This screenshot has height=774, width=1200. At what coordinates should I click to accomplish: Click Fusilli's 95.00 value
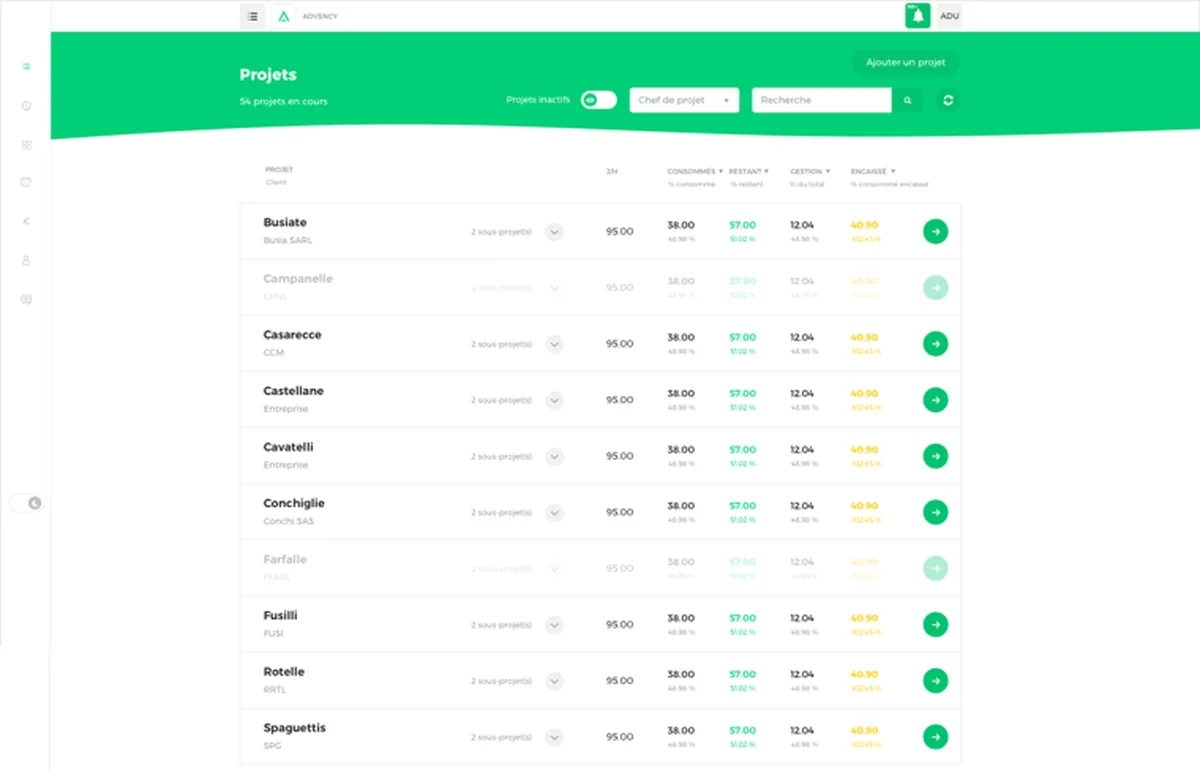point(620,625)
